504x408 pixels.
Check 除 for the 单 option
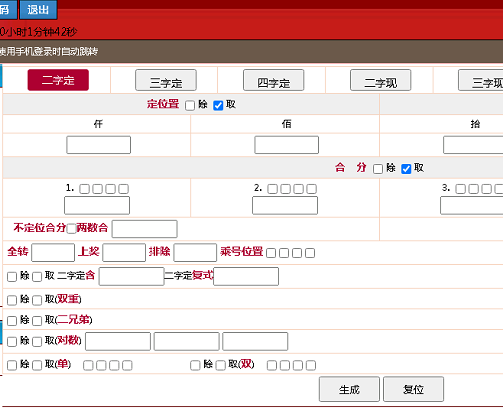[x=12, y=365]
